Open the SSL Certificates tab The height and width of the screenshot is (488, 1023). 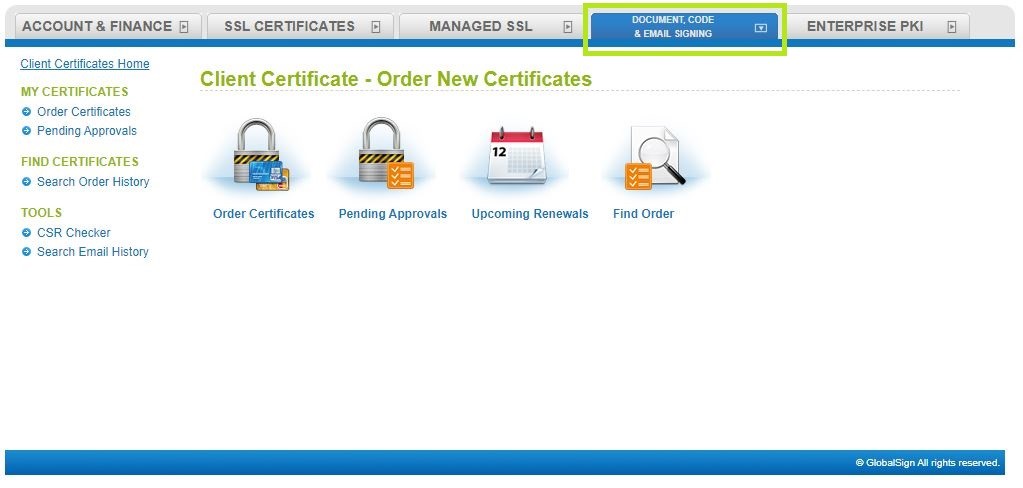pyautogui.click(x=301, y=27)
